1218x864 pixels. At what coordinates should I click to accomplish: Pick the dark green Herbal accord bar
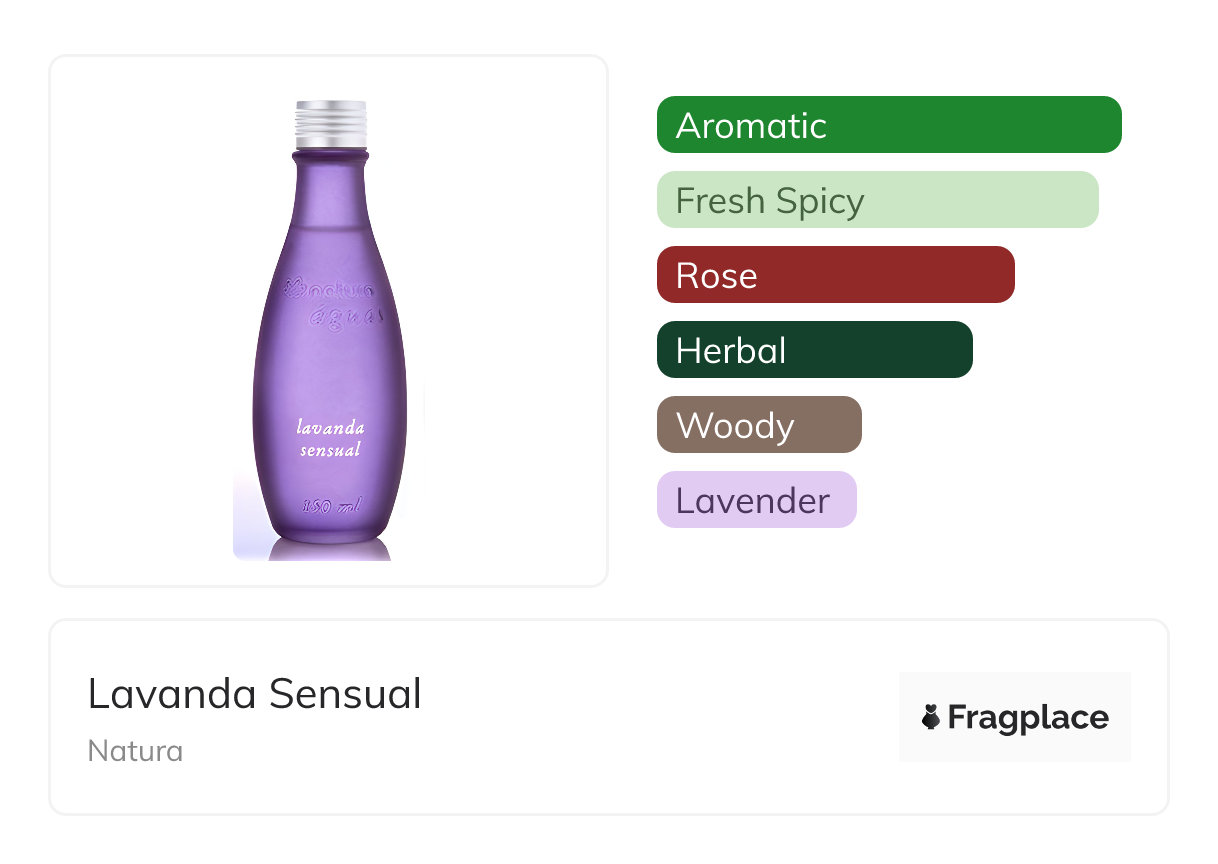tap(814, 350)
